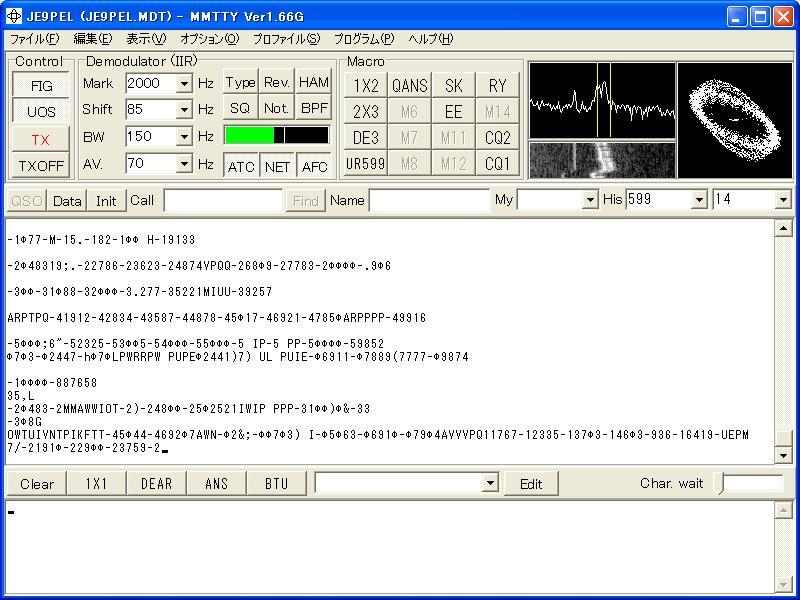
Task: Open the BW dropdown
Action: click(184, 136)
